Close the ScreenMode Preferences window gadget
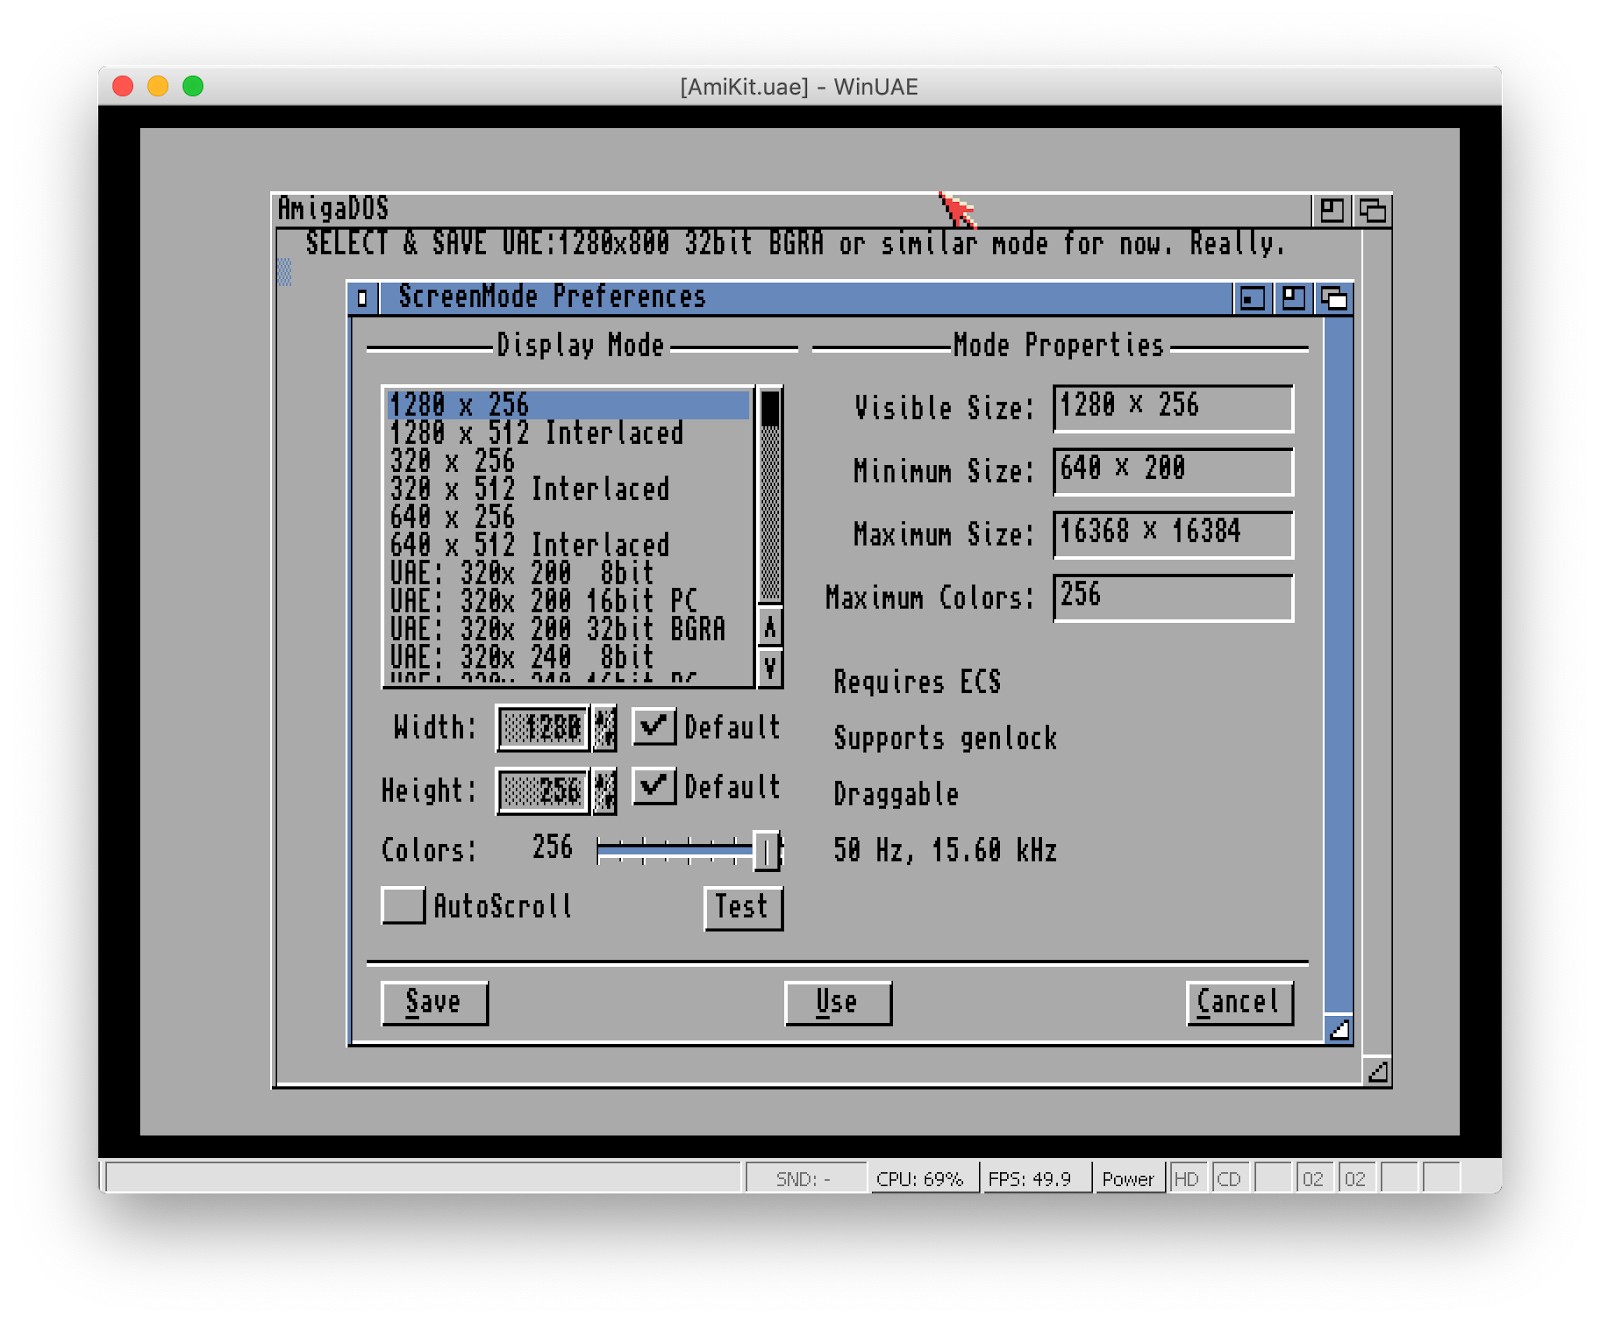Screen dimensions: 1600x1323 click(x=363, y=298)
